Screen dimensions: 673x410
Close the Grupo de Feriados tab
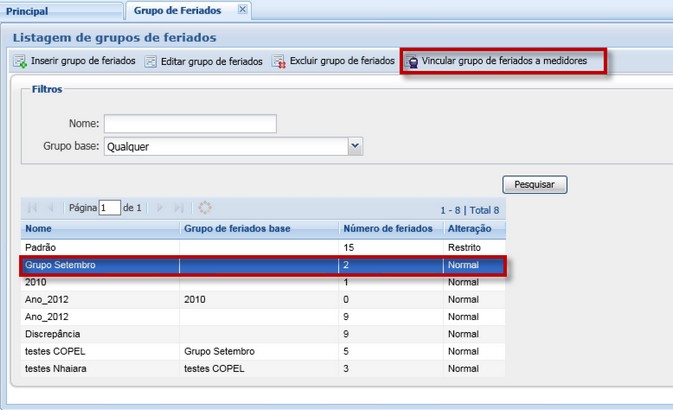241,10
